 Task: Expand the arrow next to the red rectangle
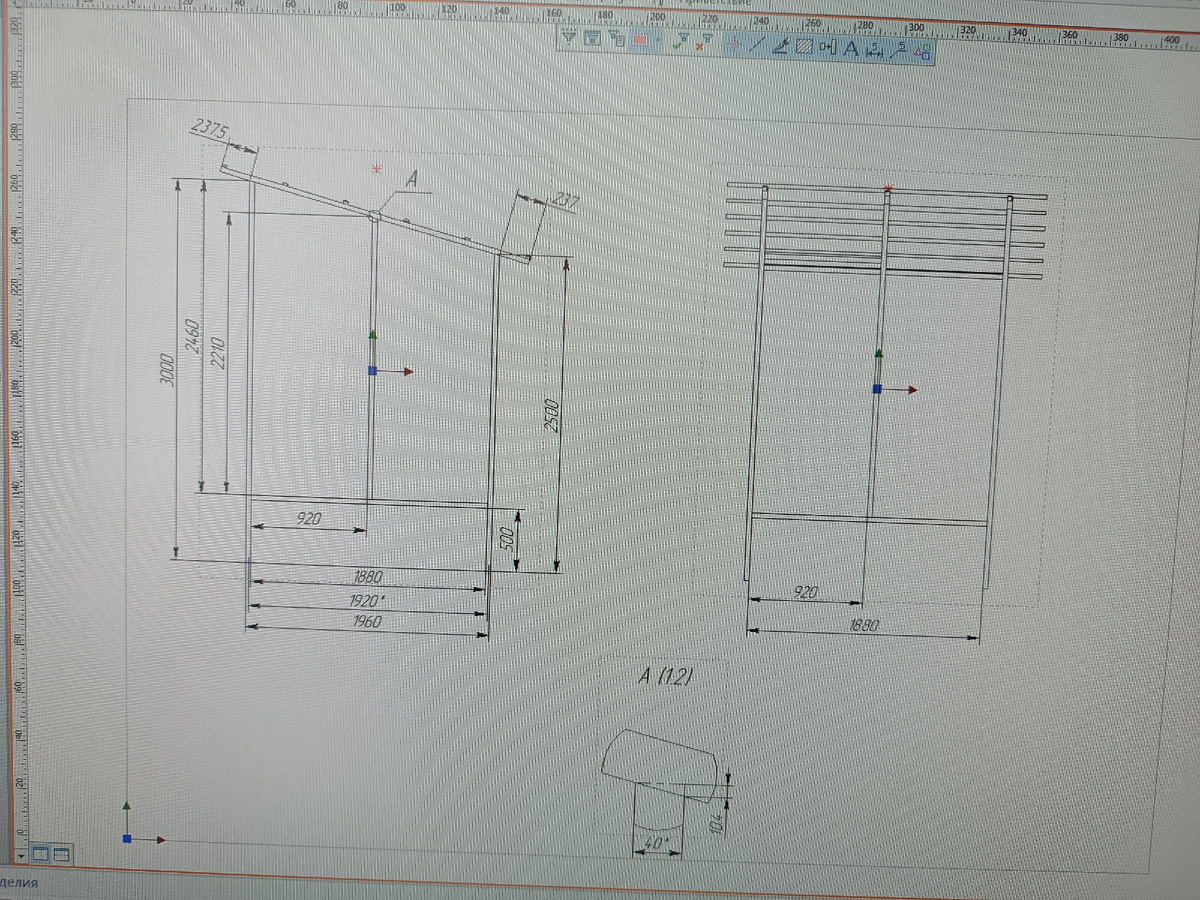658,40
